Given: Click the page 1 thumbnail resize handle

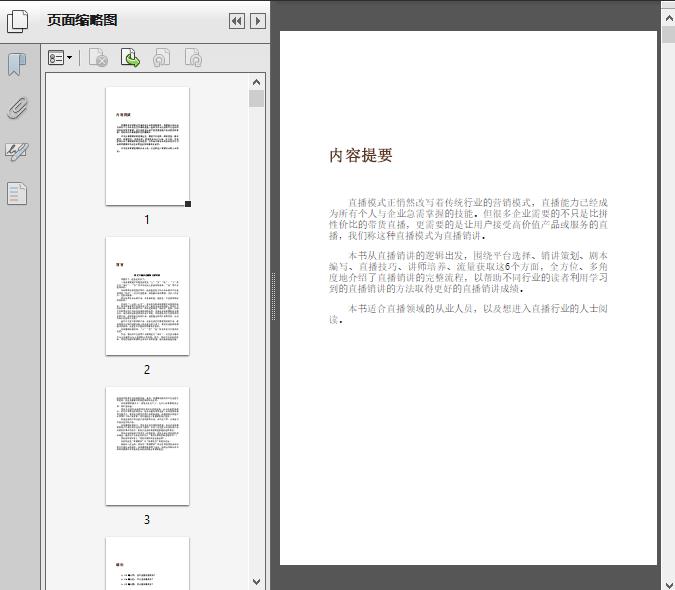Looking at the screenshot, I should [188, 204].
